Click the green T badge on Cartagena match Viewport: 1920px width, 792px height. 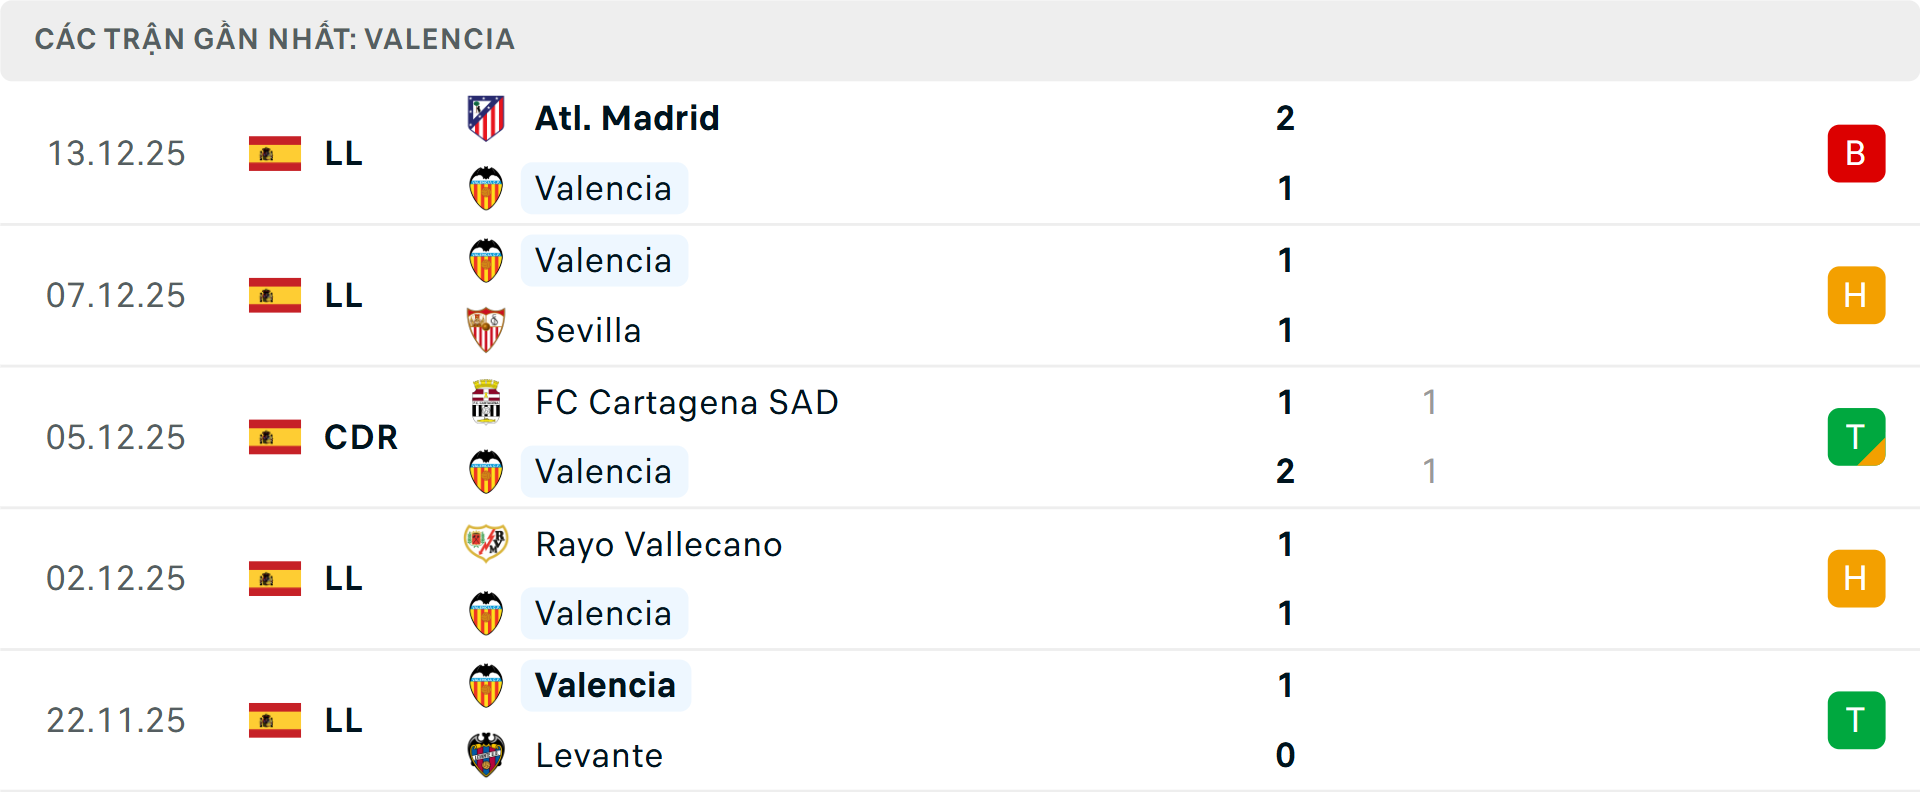(1856, 437)
